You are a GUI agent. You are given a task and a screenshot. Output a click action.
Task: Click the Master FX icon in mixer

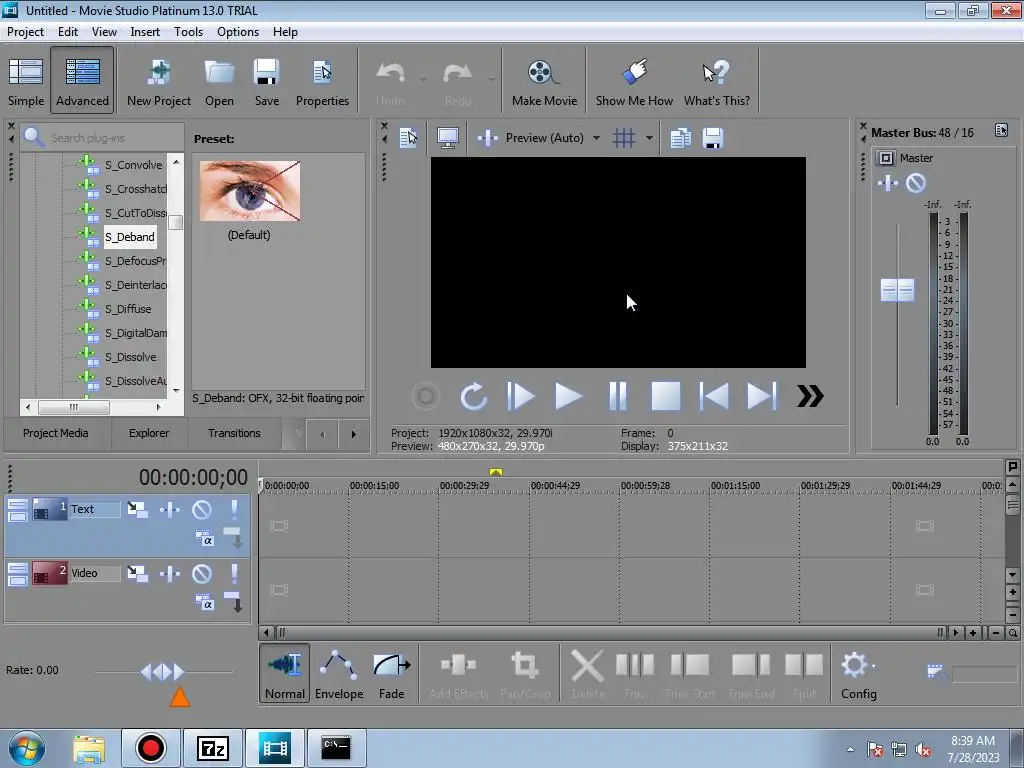click(x=888, y=184)
